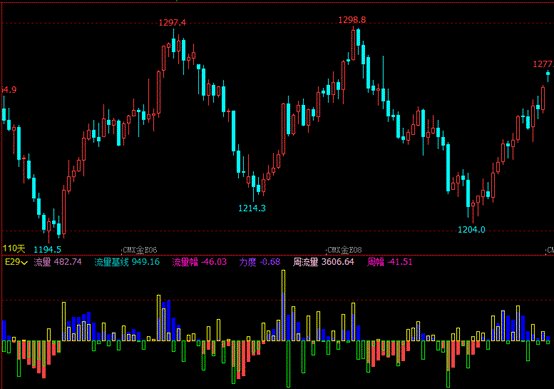Click the 1298.8 high price label
The image size is (554, 389).
[352, 20]
